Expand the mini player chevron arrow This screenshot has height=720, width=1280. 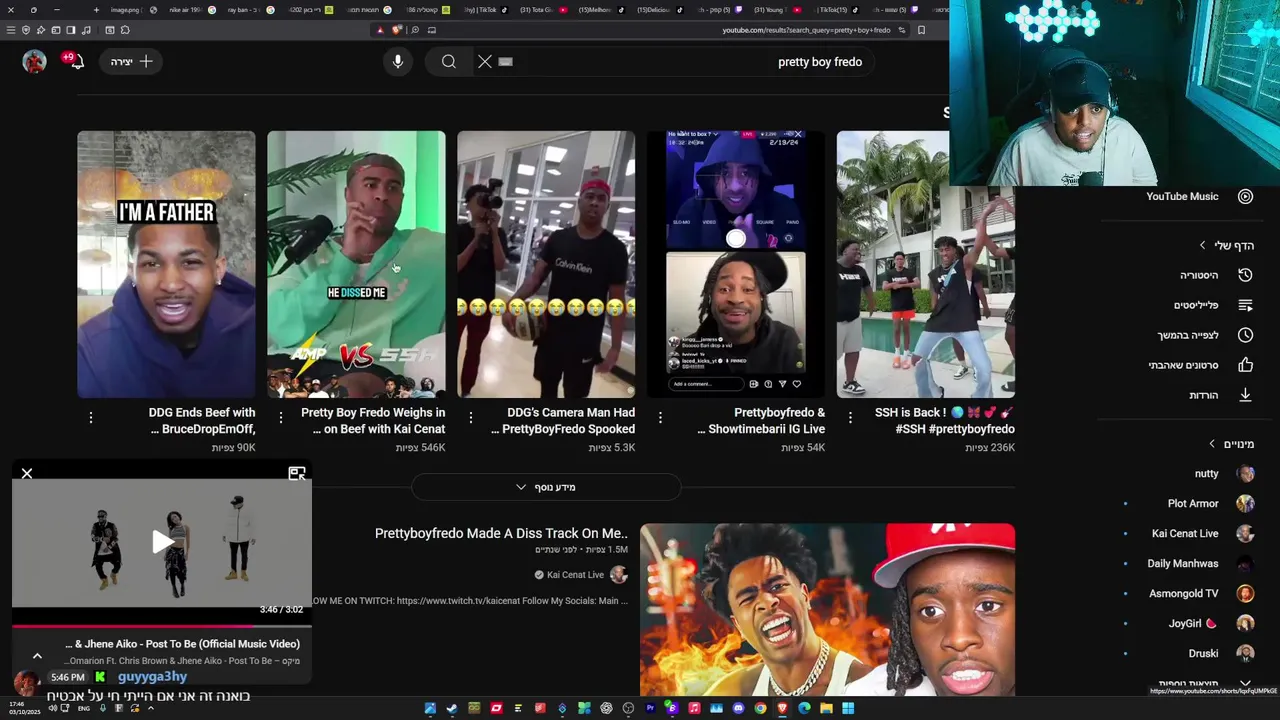tap(37, 656)
